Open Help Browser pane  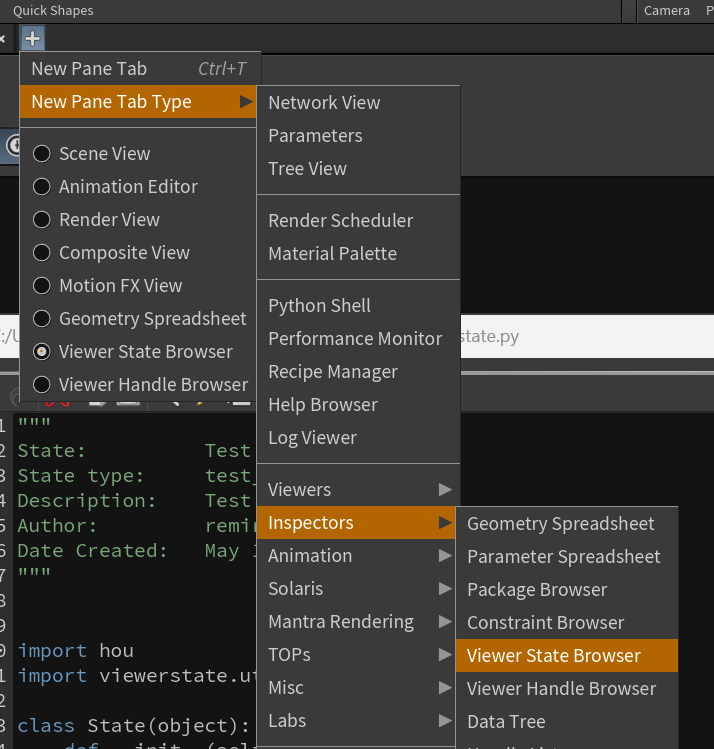pyautogui.click(x=358, y=405)
